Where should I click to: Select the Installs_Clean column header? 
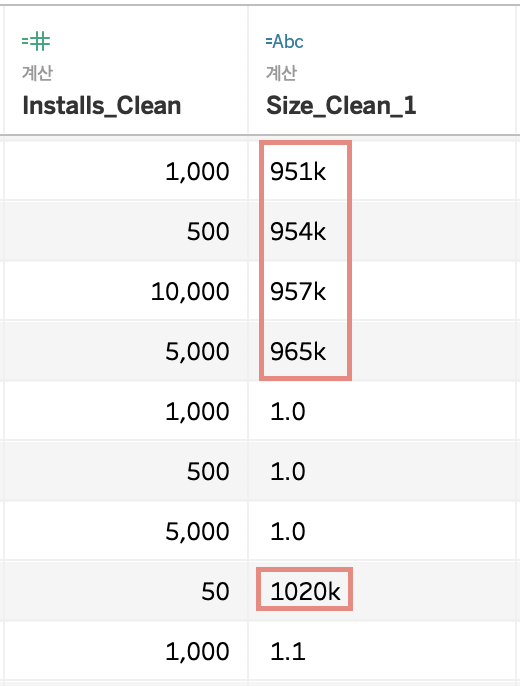pos(101,106)
